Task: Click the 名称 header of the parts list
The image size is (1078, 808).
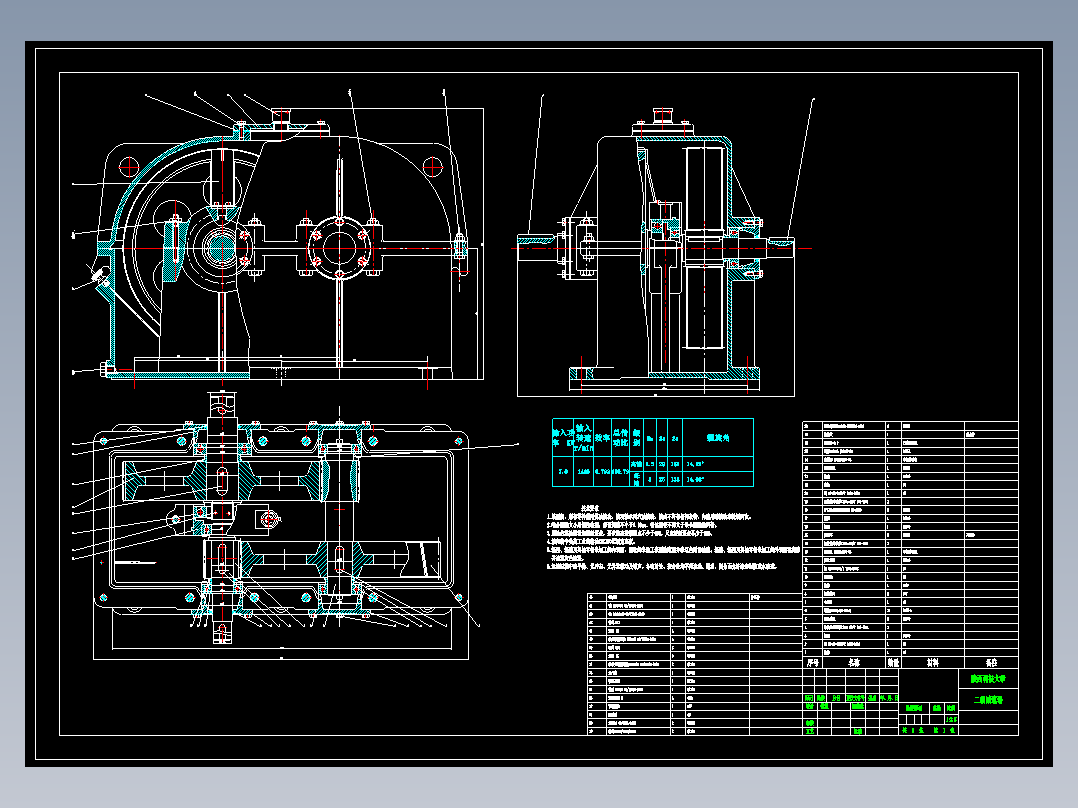Action: click(854, 663)
